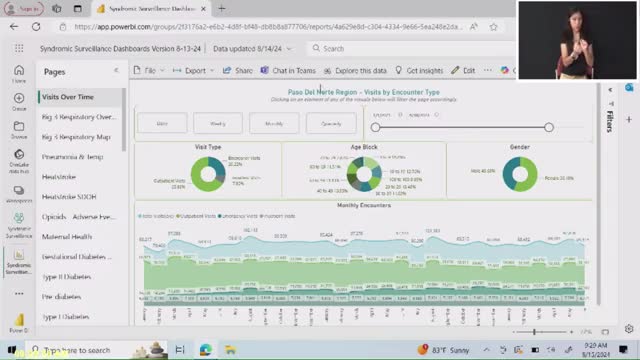Click Visit Type donut chart
Image resolution: width=640 pixels, height=360 pixels.
[x=208, y=174]
